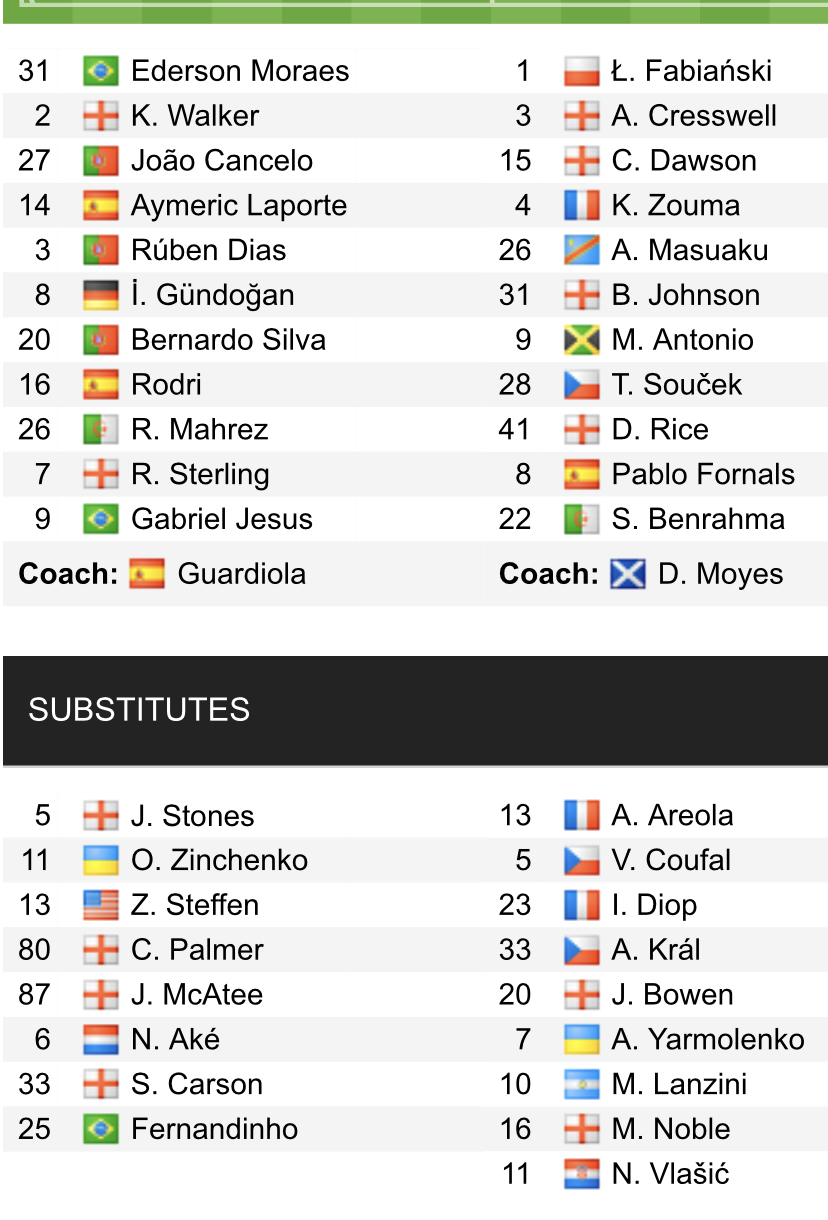
Task: Click Poland flag beside Ł. Fabiański
Action: click(581, 71)
